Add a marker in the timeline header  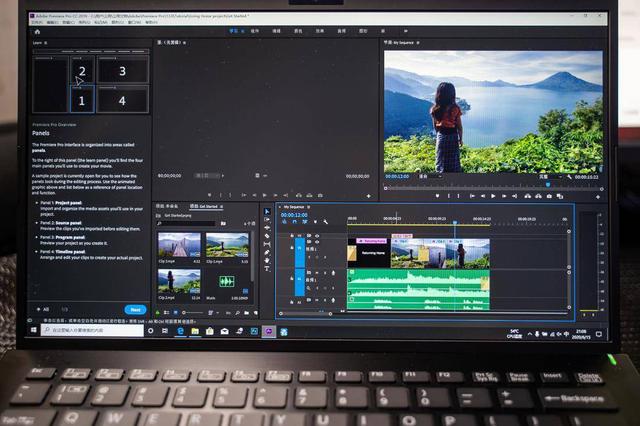(315, 222)
